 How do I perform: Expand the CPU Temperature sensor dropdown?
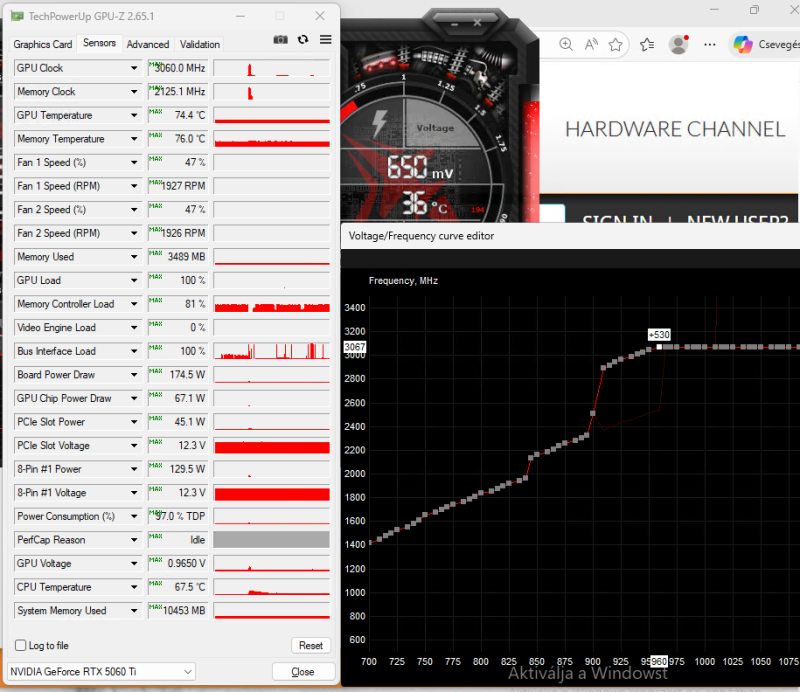[x=134, y=587]
